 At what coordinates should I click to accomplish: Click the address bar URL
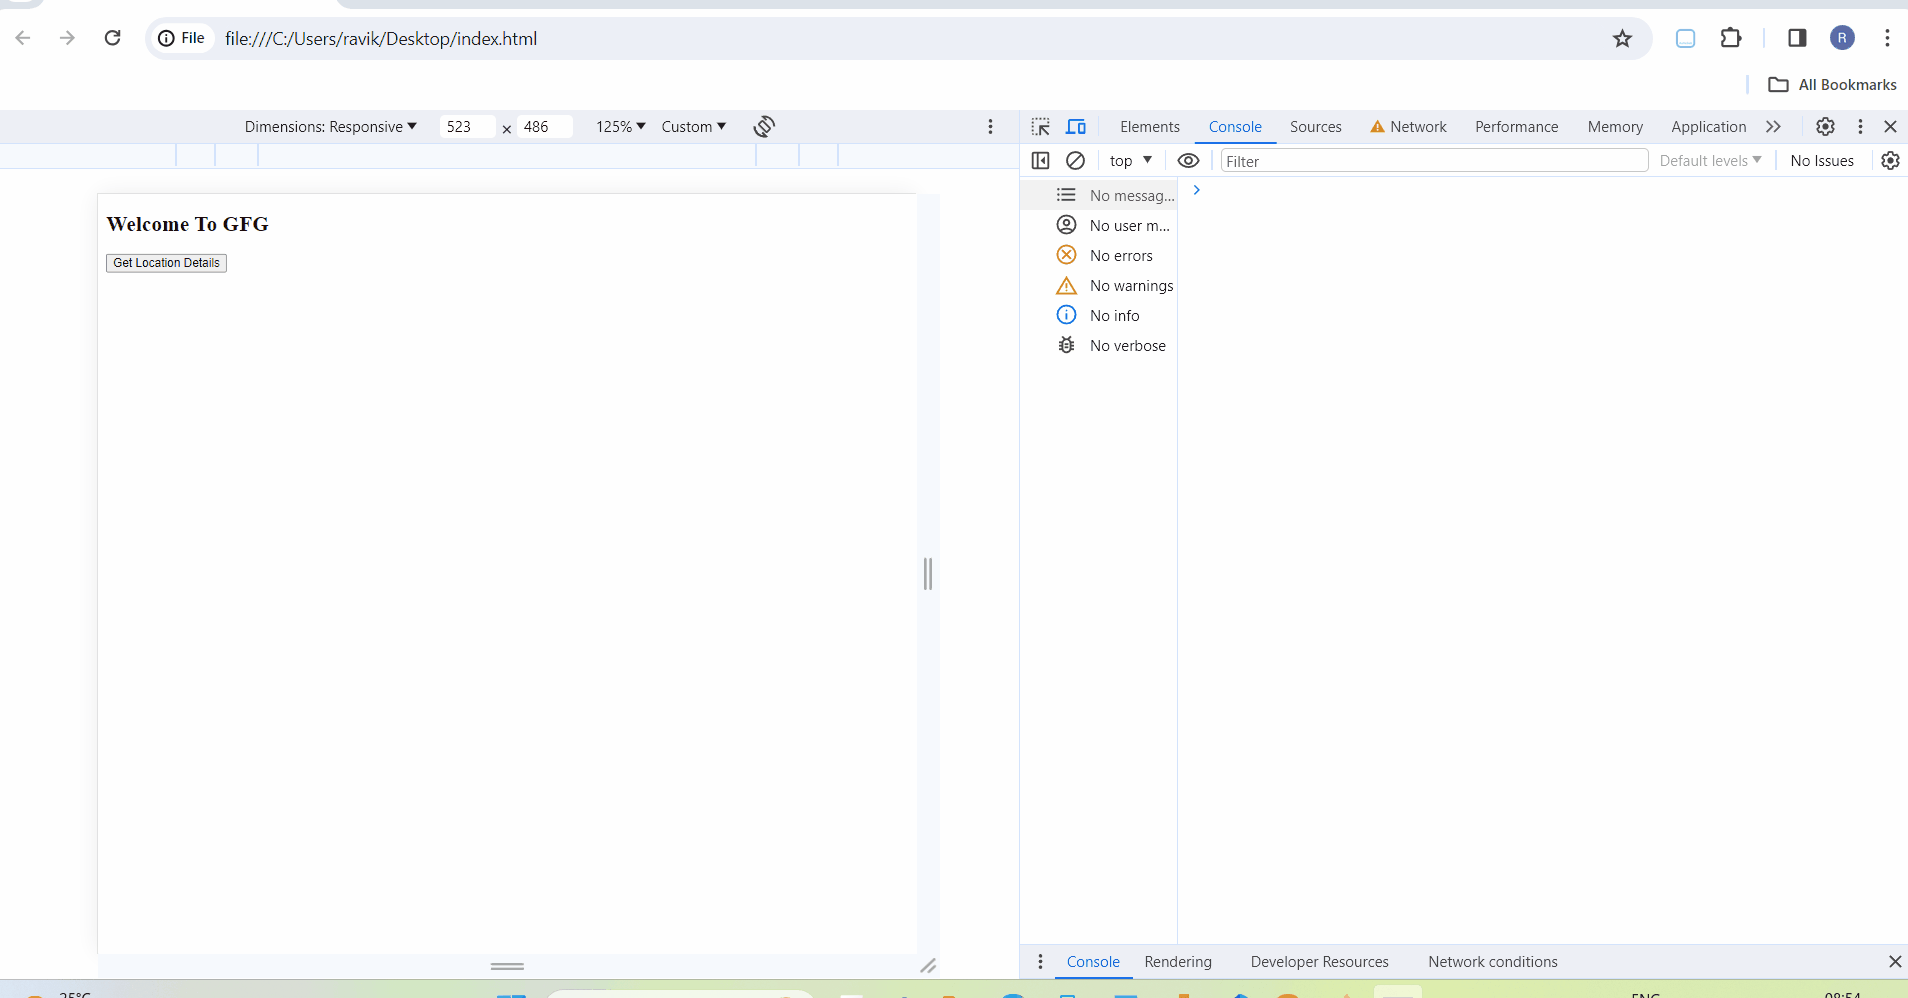click(x=381, y=38)
